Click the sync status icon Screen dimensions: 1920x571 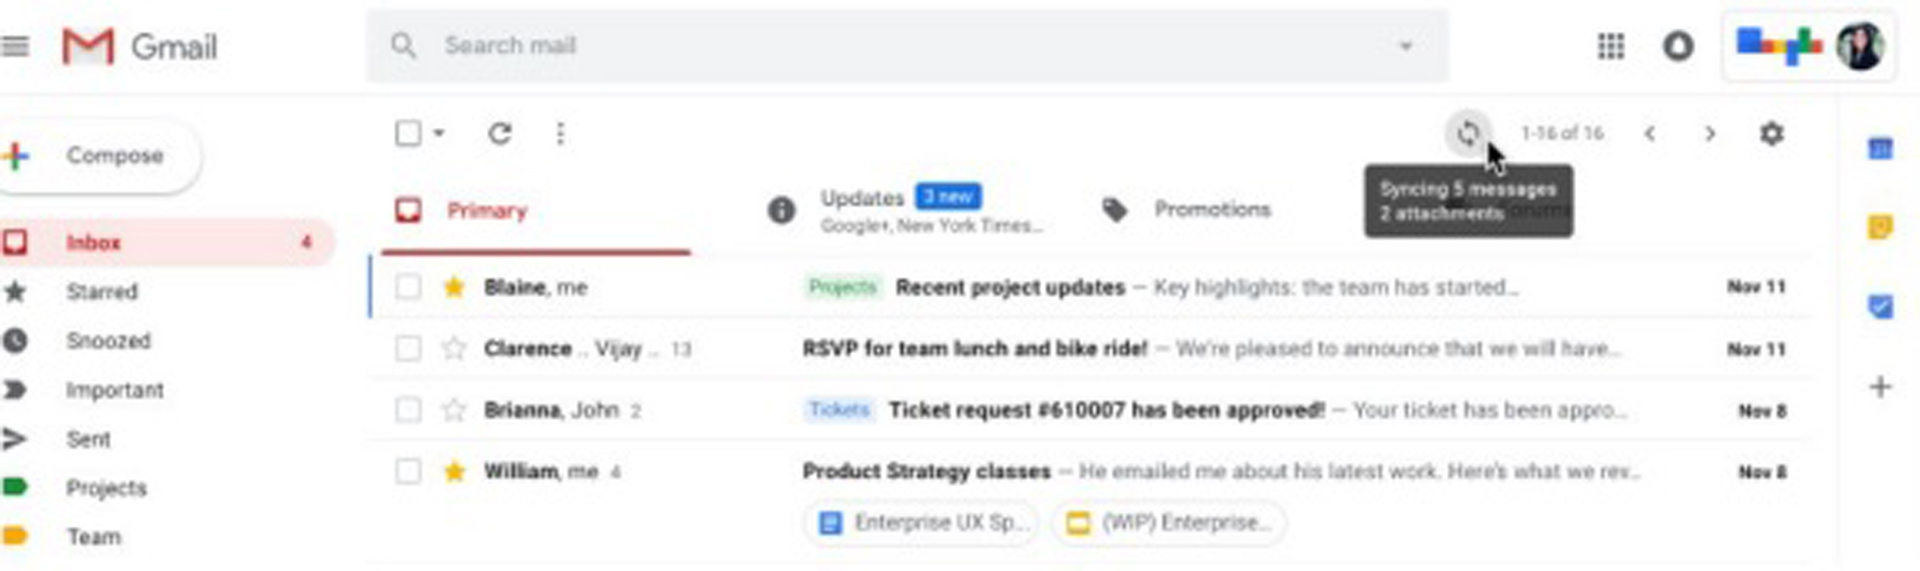point(1467,133)
